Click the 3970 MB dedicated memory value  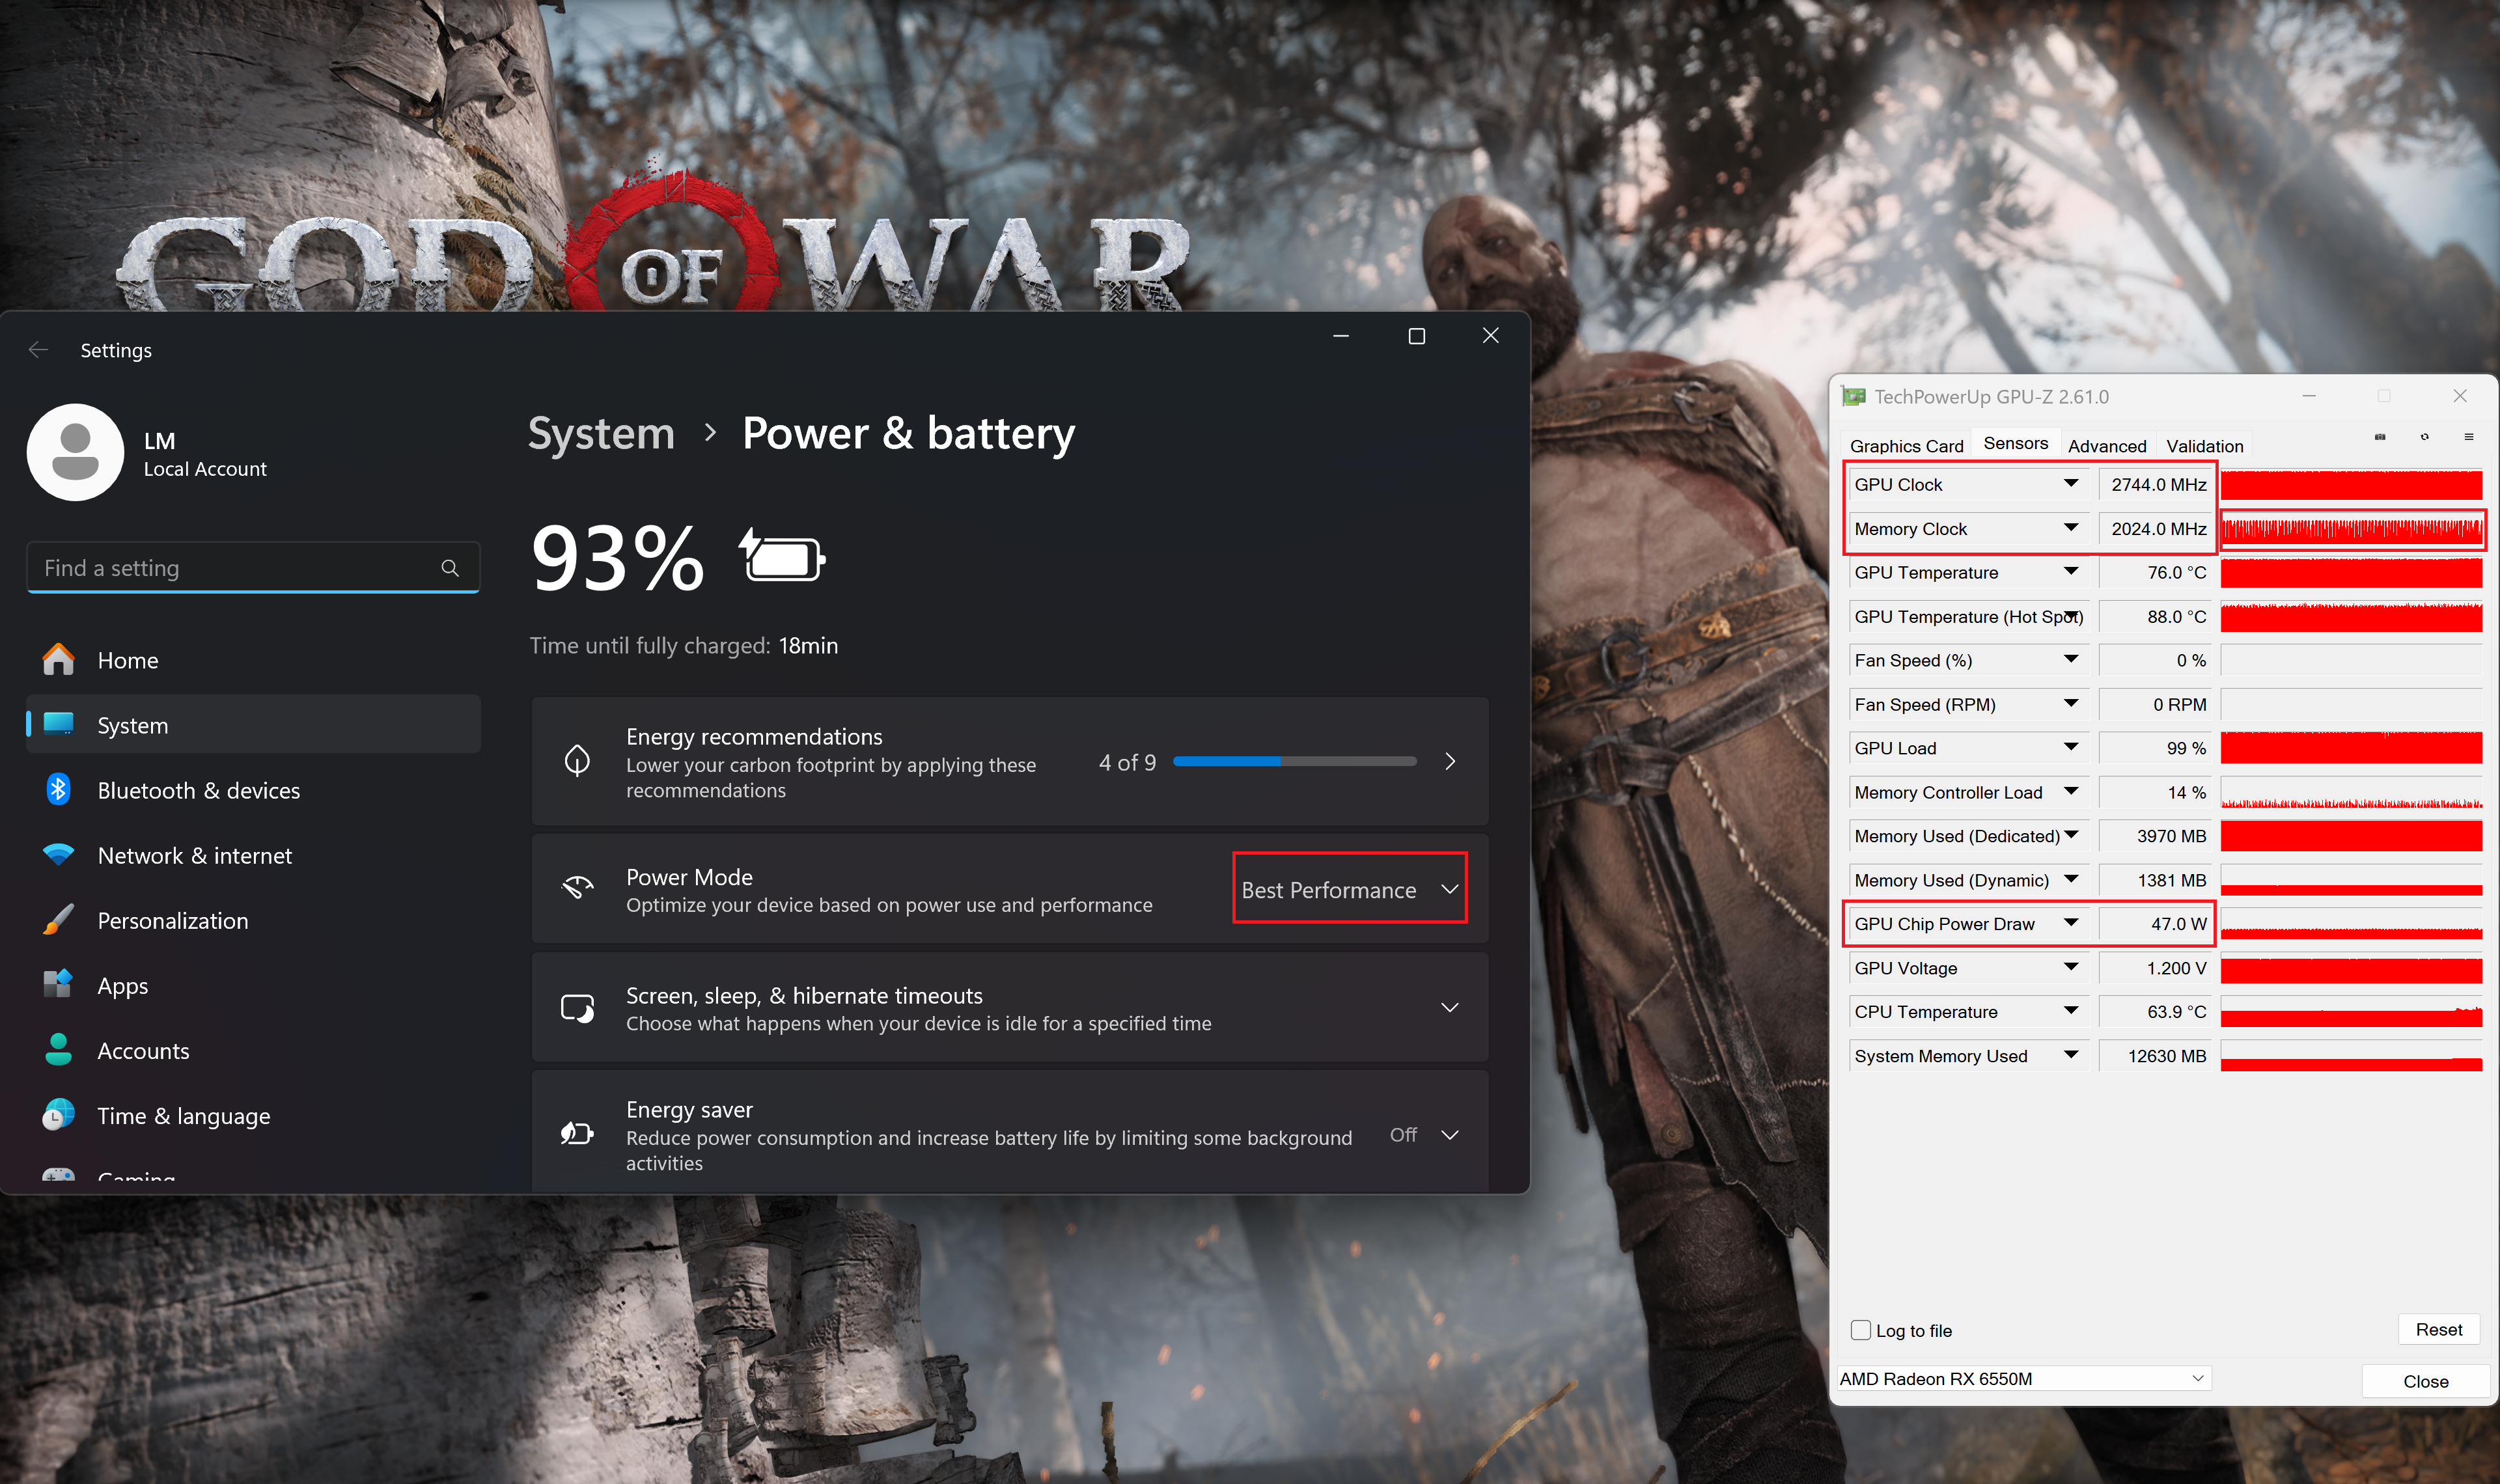pos(2157,835)
